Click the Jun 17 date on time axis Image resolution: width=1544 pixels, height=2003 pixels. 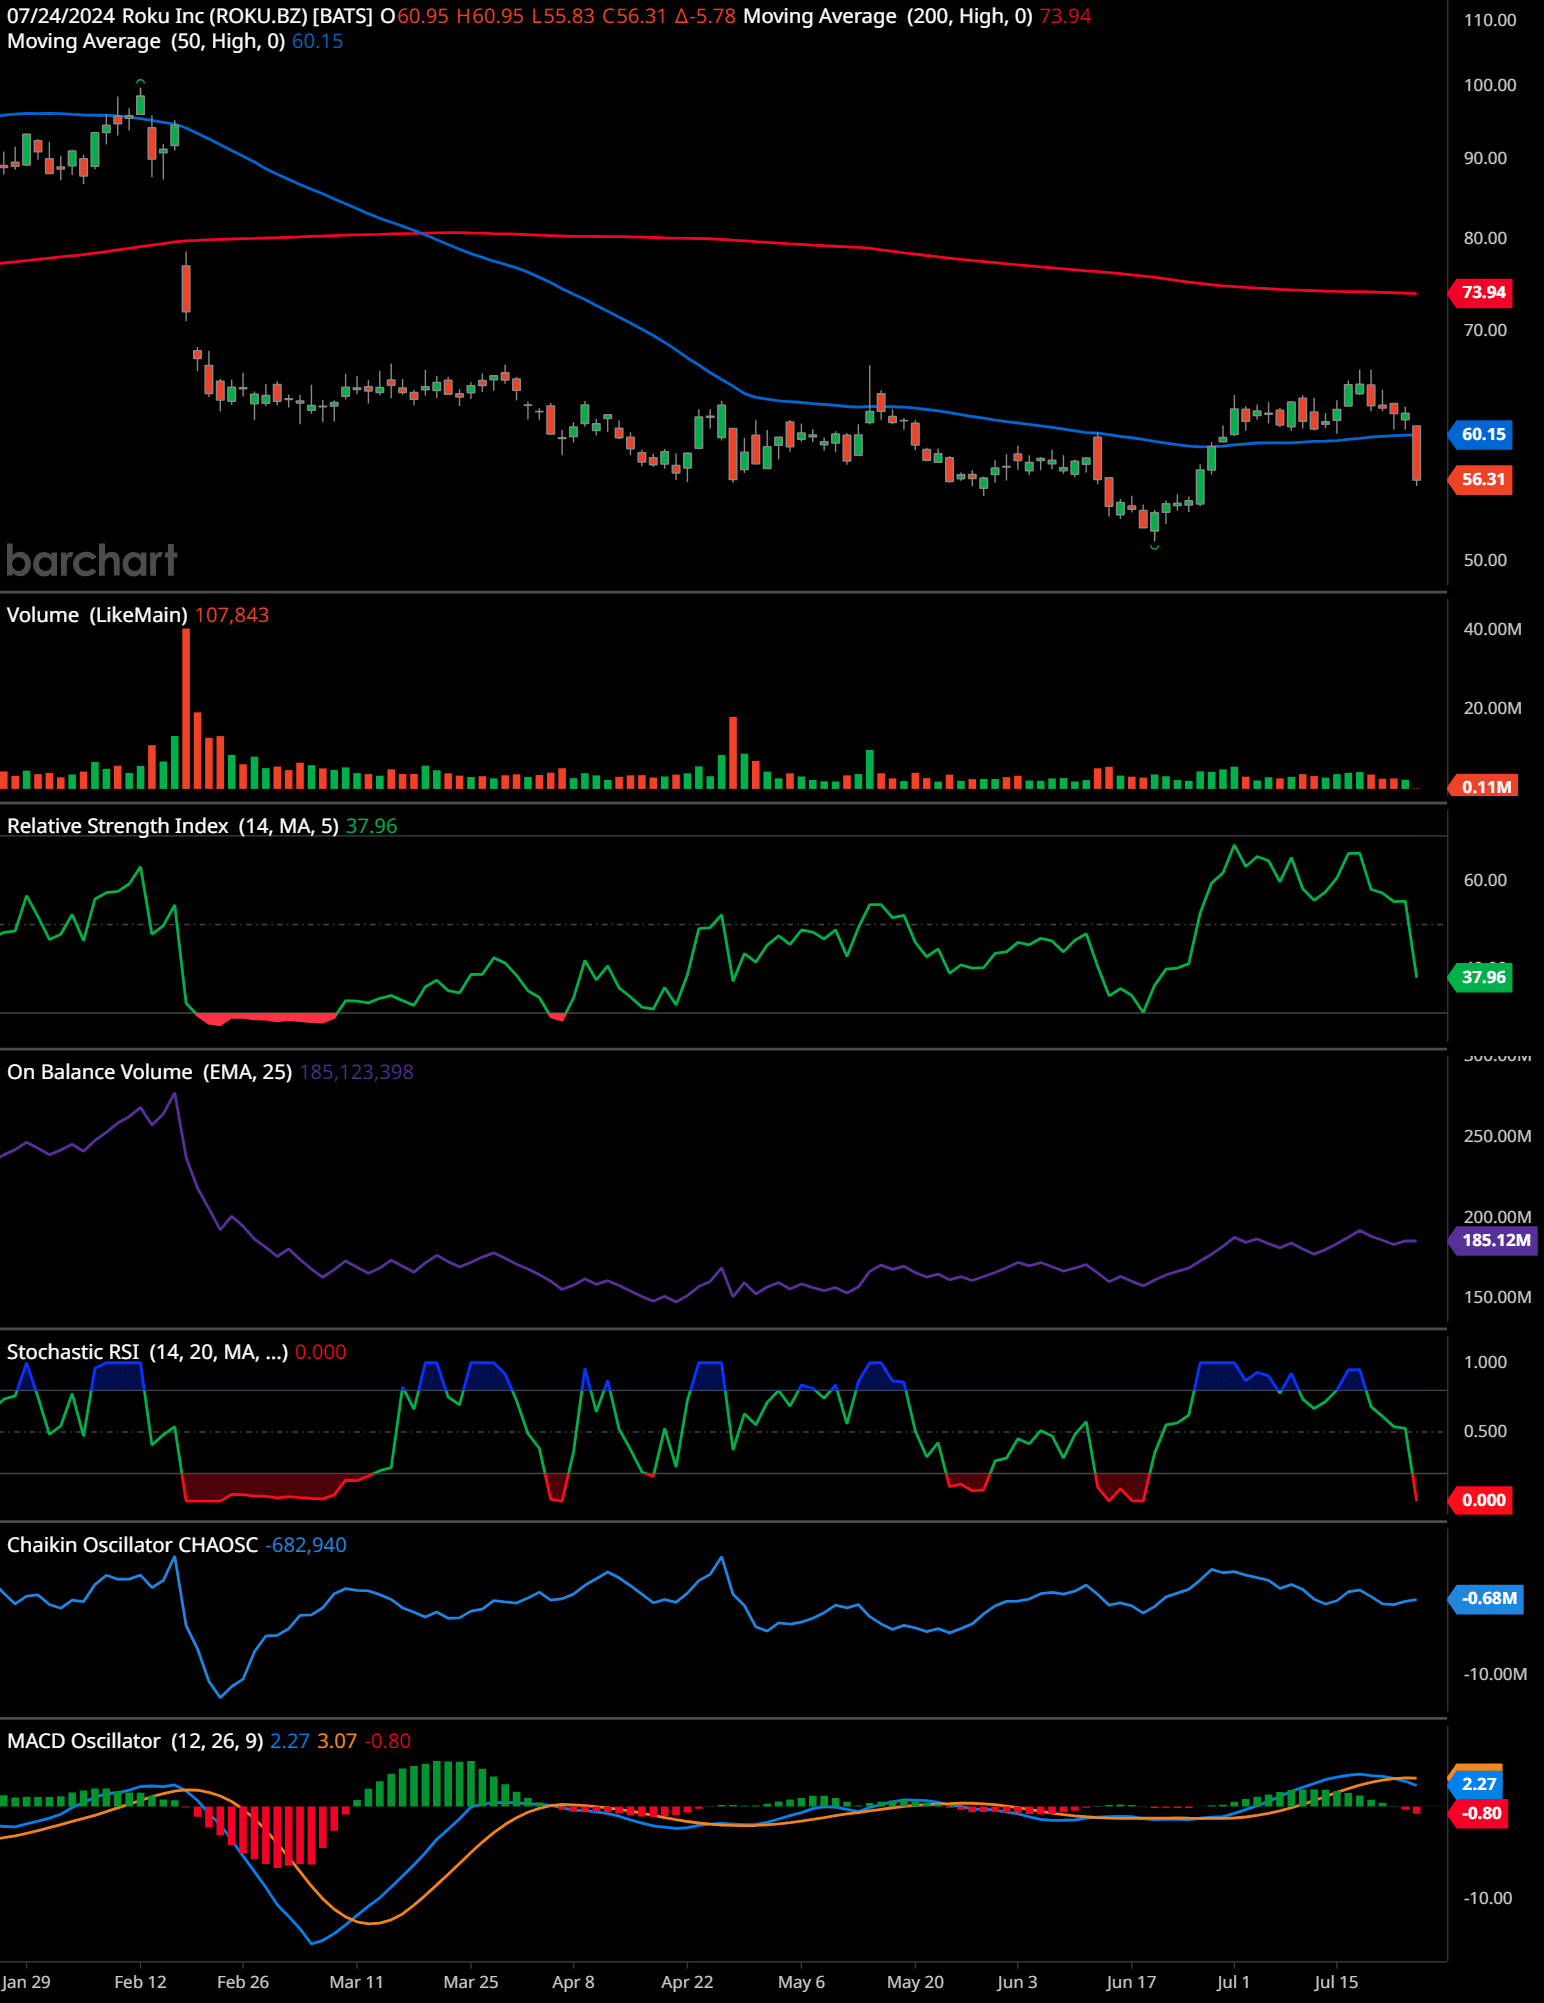pos(1131,1982)
